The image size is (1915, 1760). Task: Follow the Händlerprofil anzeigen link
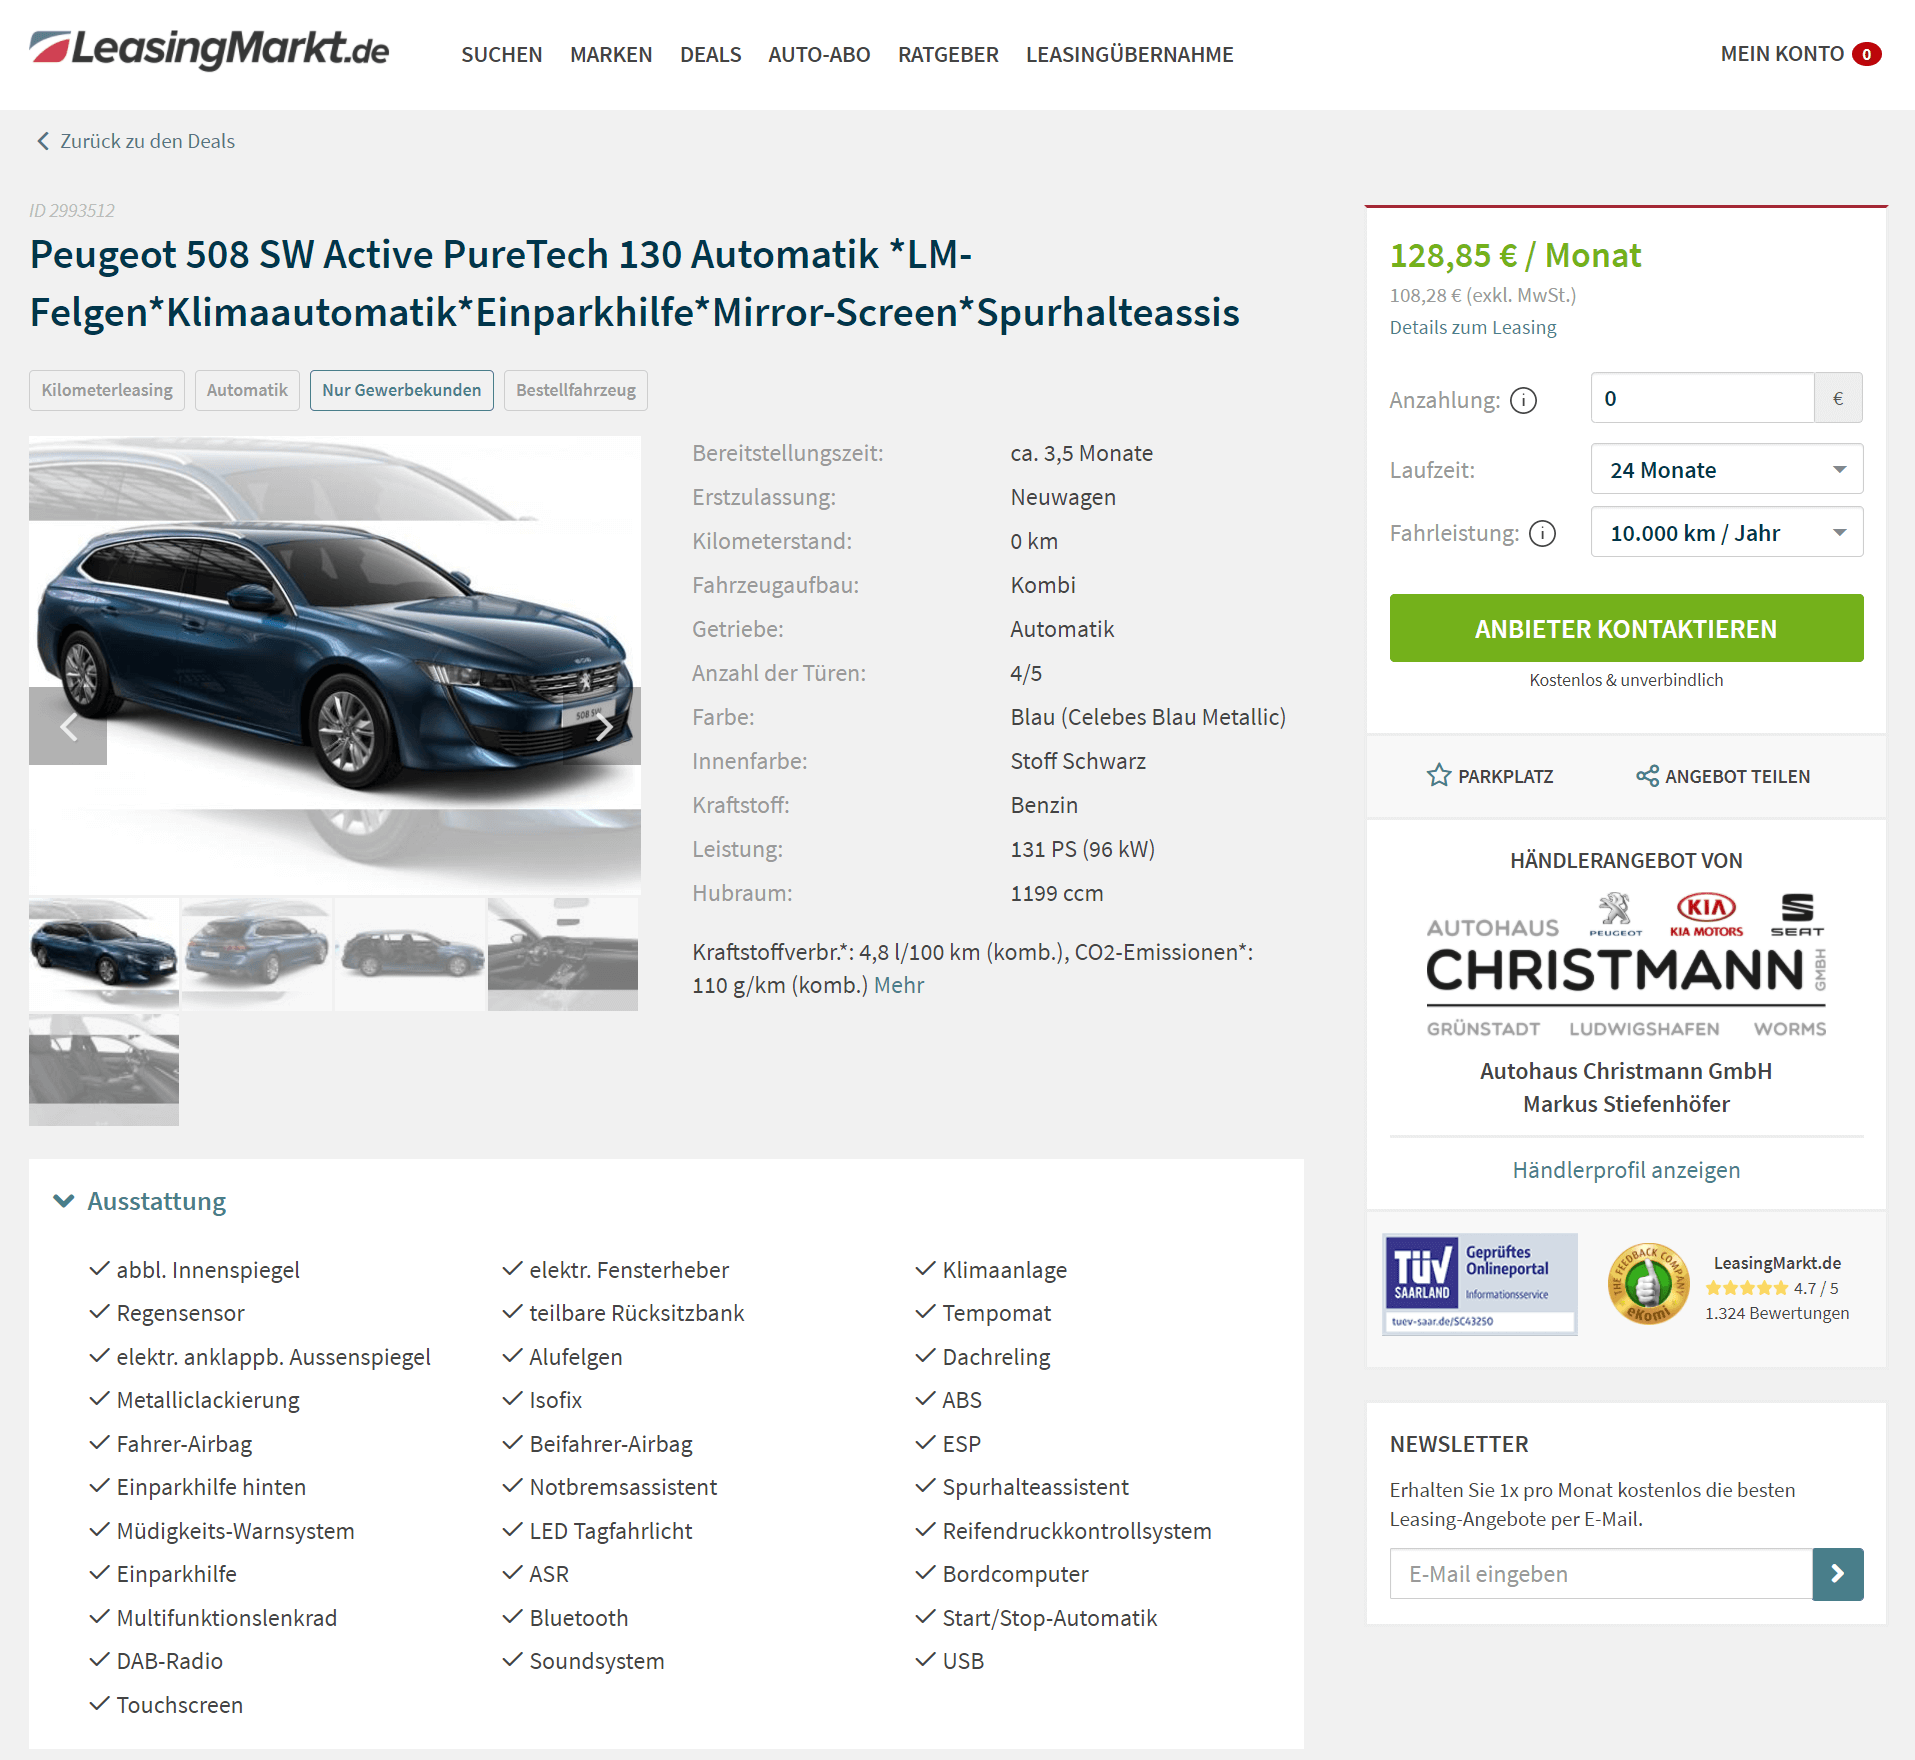click(x=1626, y=1170)
